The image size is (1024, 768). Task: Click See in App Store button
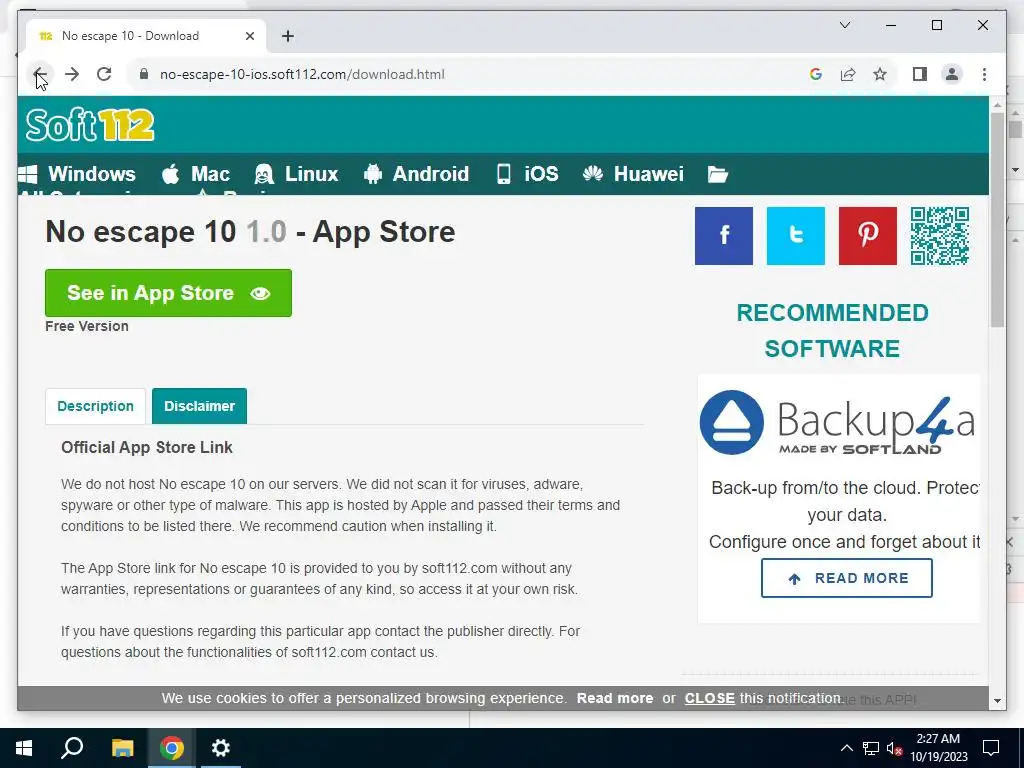pos(168,293)
